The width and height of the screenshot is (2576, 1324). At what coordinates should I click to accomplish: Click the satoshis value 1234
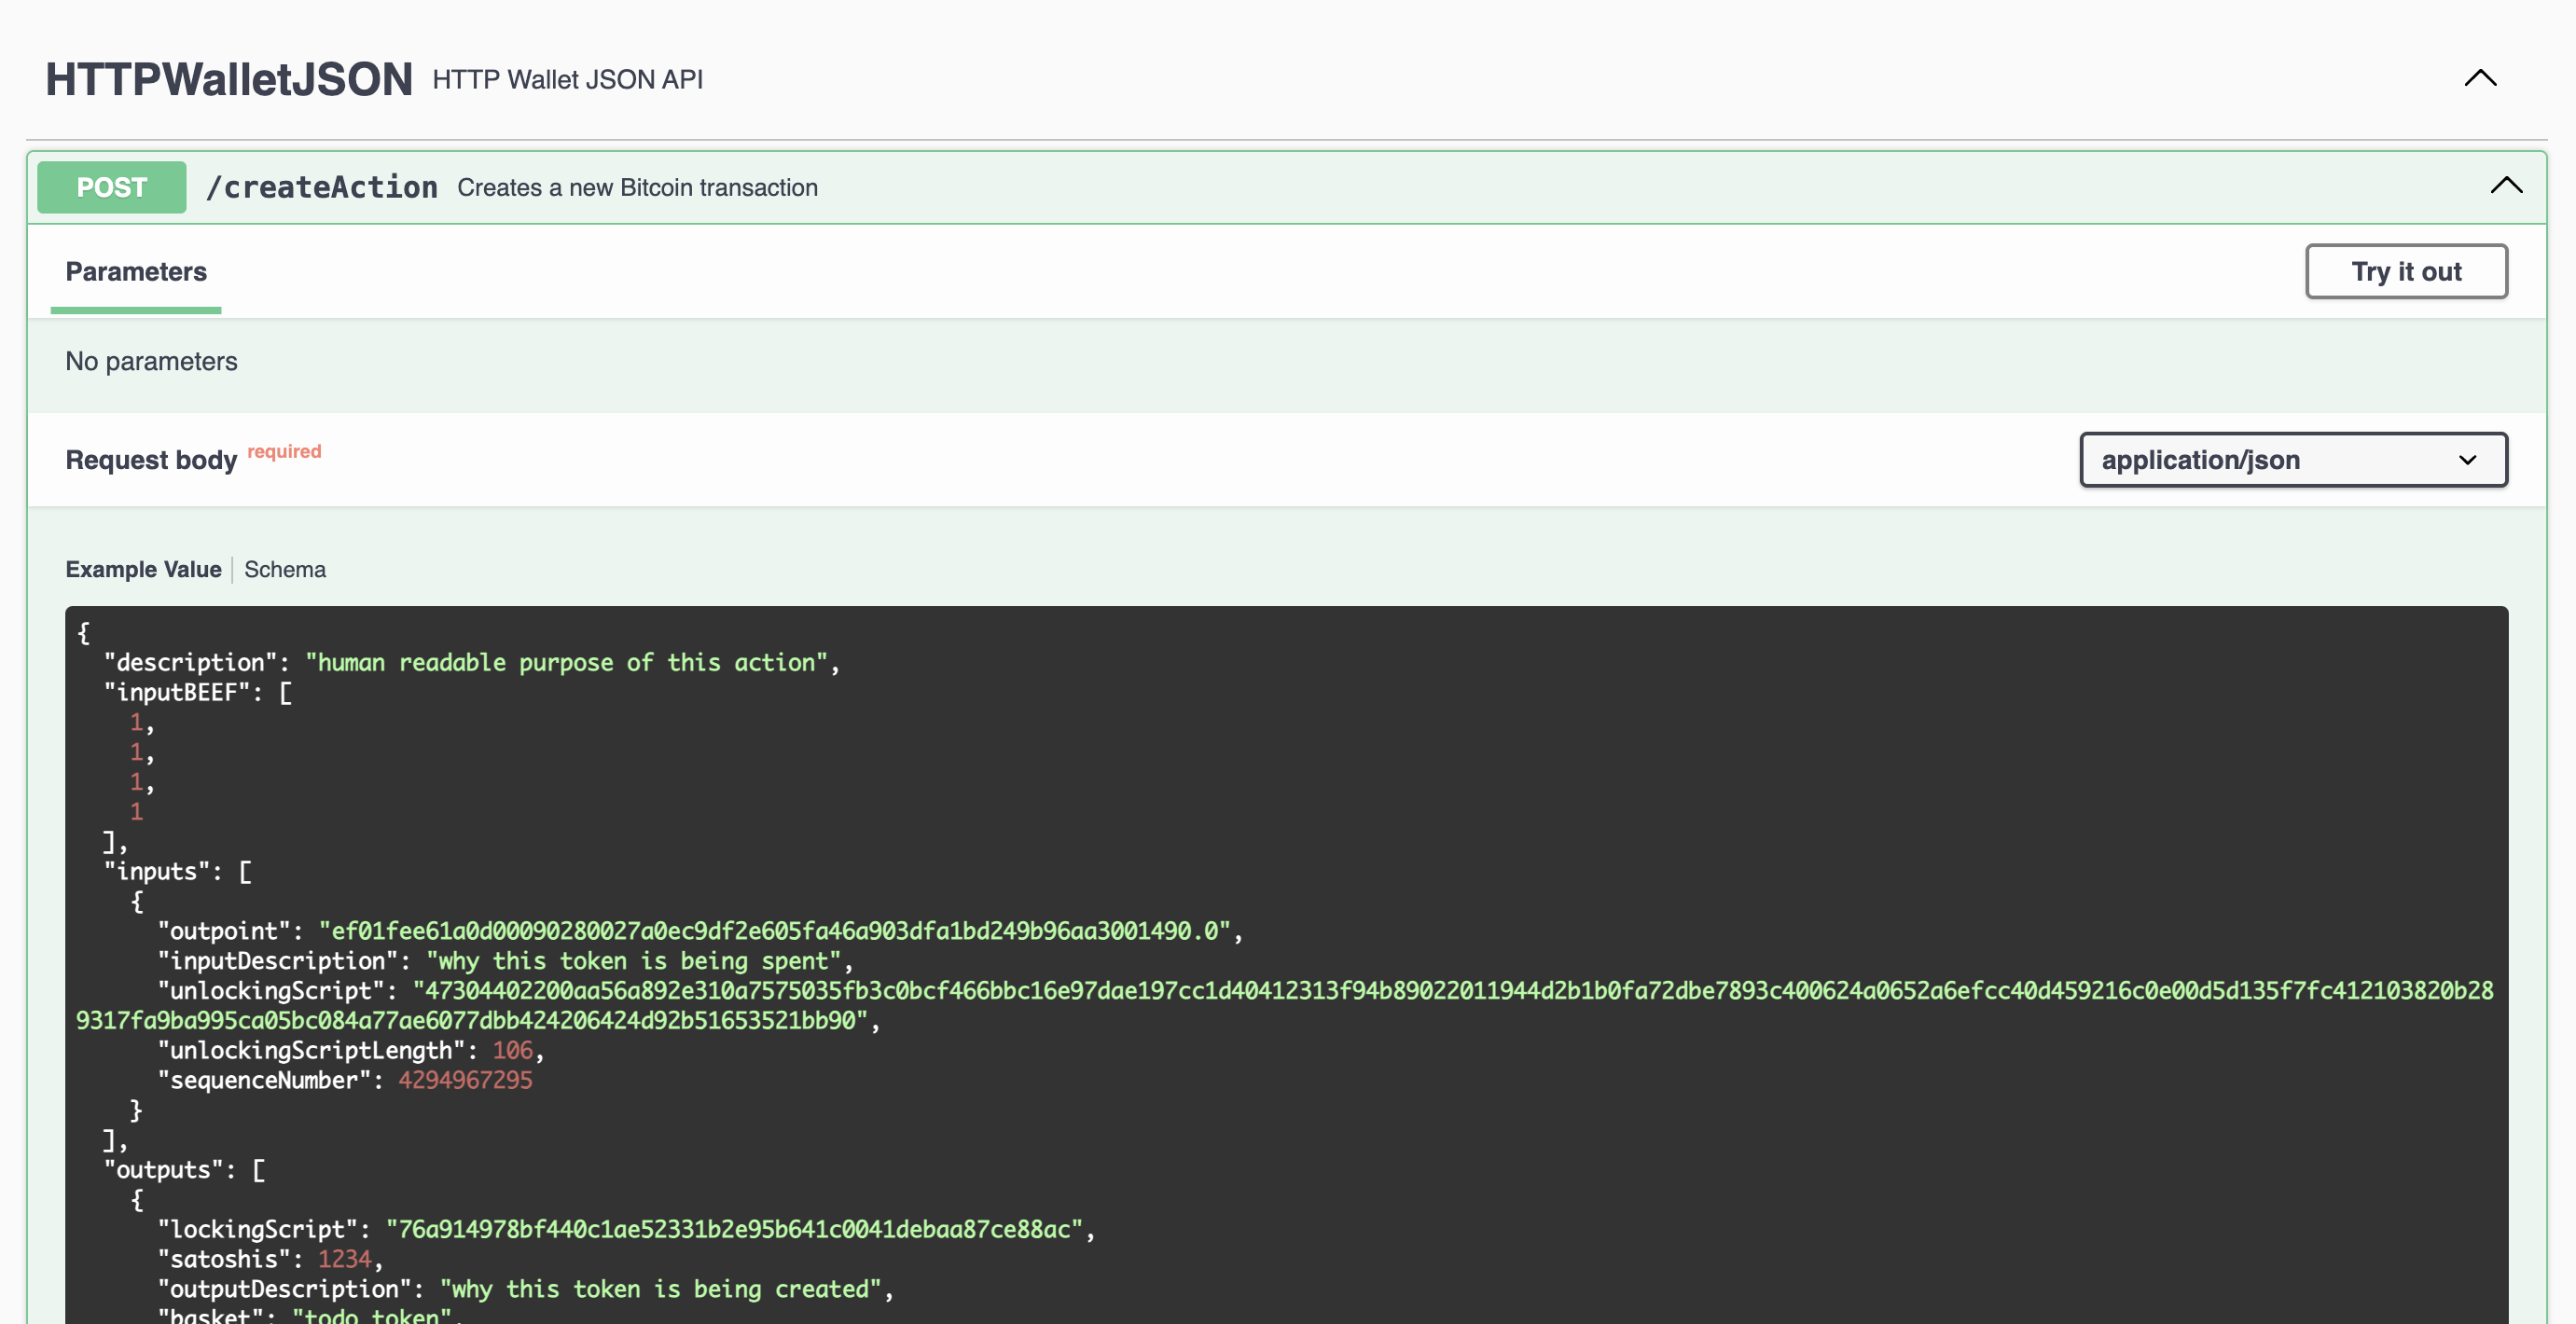pos(344,1259)
